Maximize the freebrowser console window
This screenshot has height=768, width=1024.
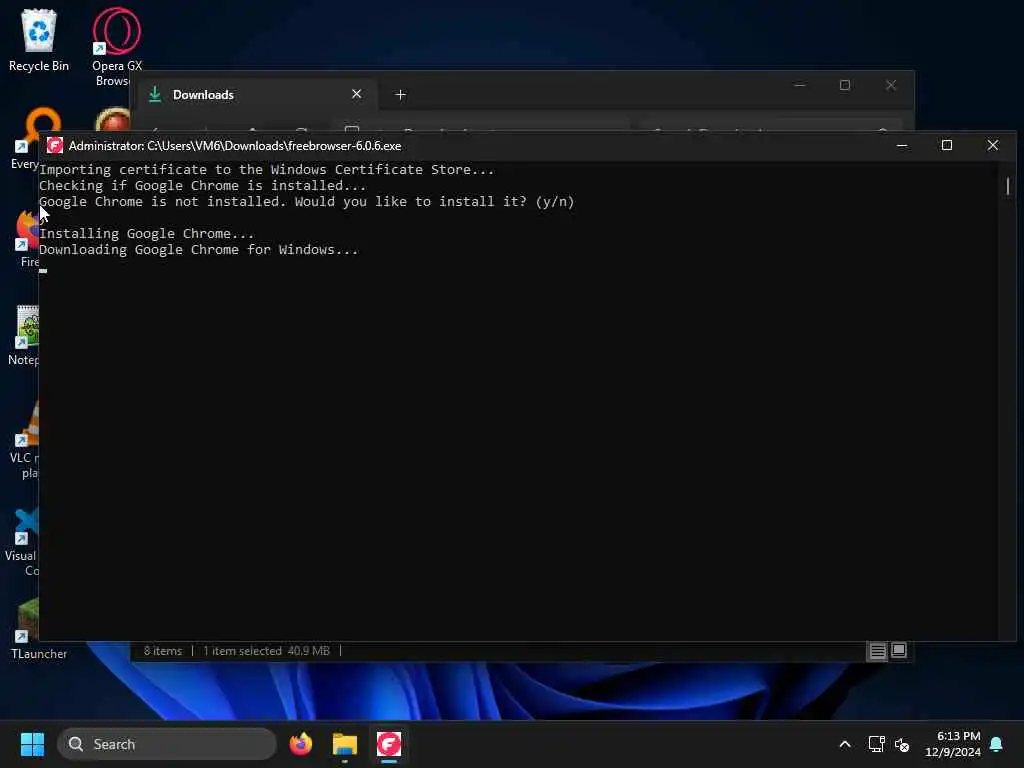947,145
